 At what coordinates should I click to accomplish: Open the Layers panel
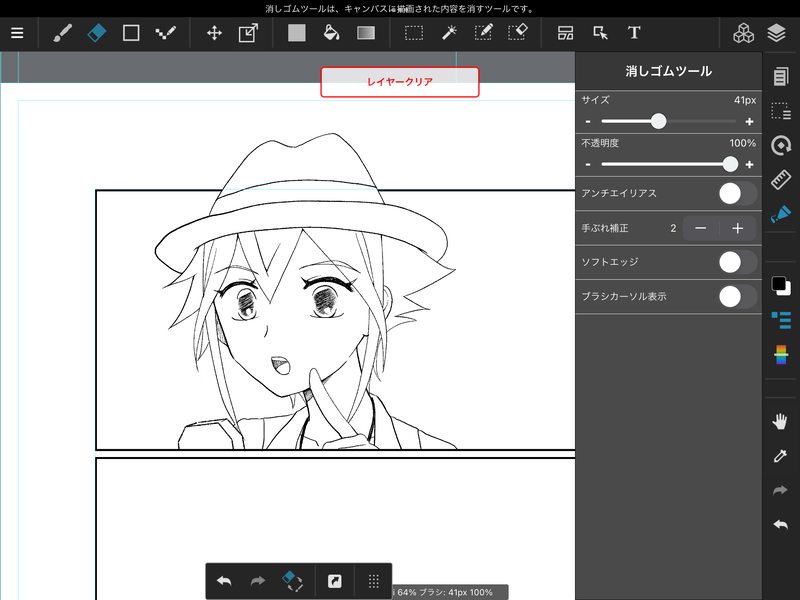777,33
